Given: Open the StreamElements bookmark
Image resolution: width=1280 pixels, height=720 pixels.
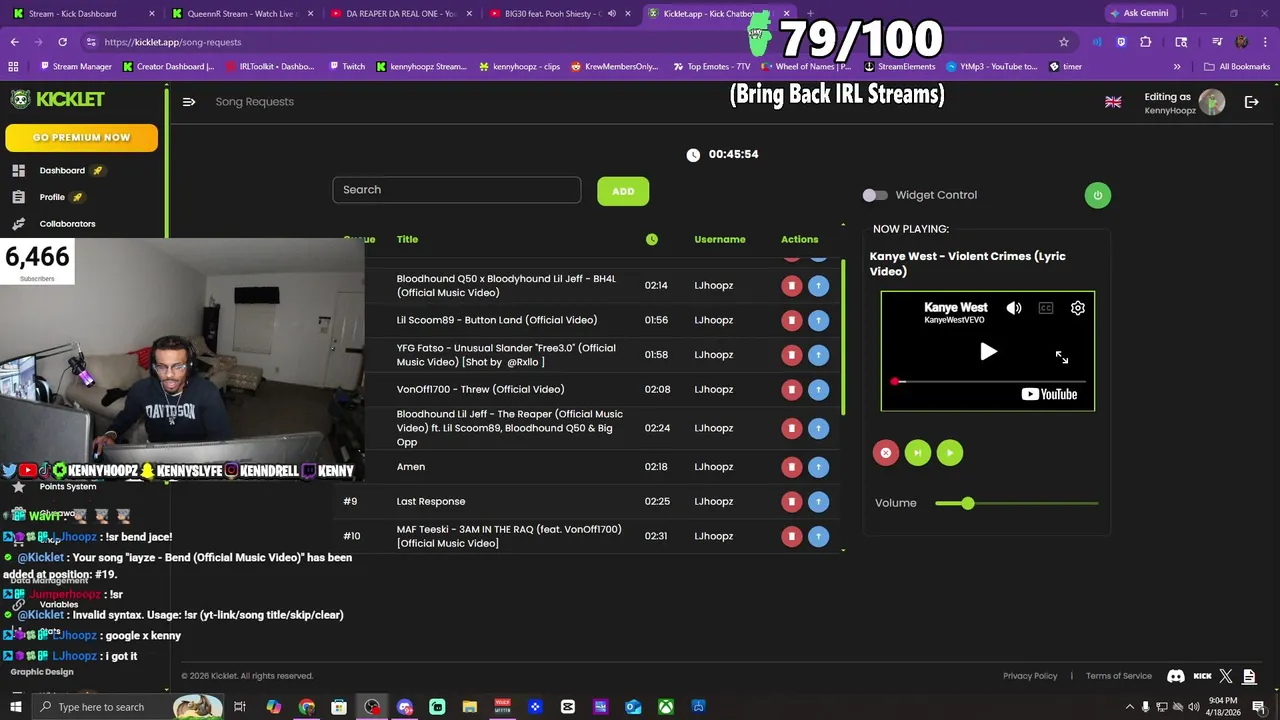Looking at the screenshot, I should 900,67.
